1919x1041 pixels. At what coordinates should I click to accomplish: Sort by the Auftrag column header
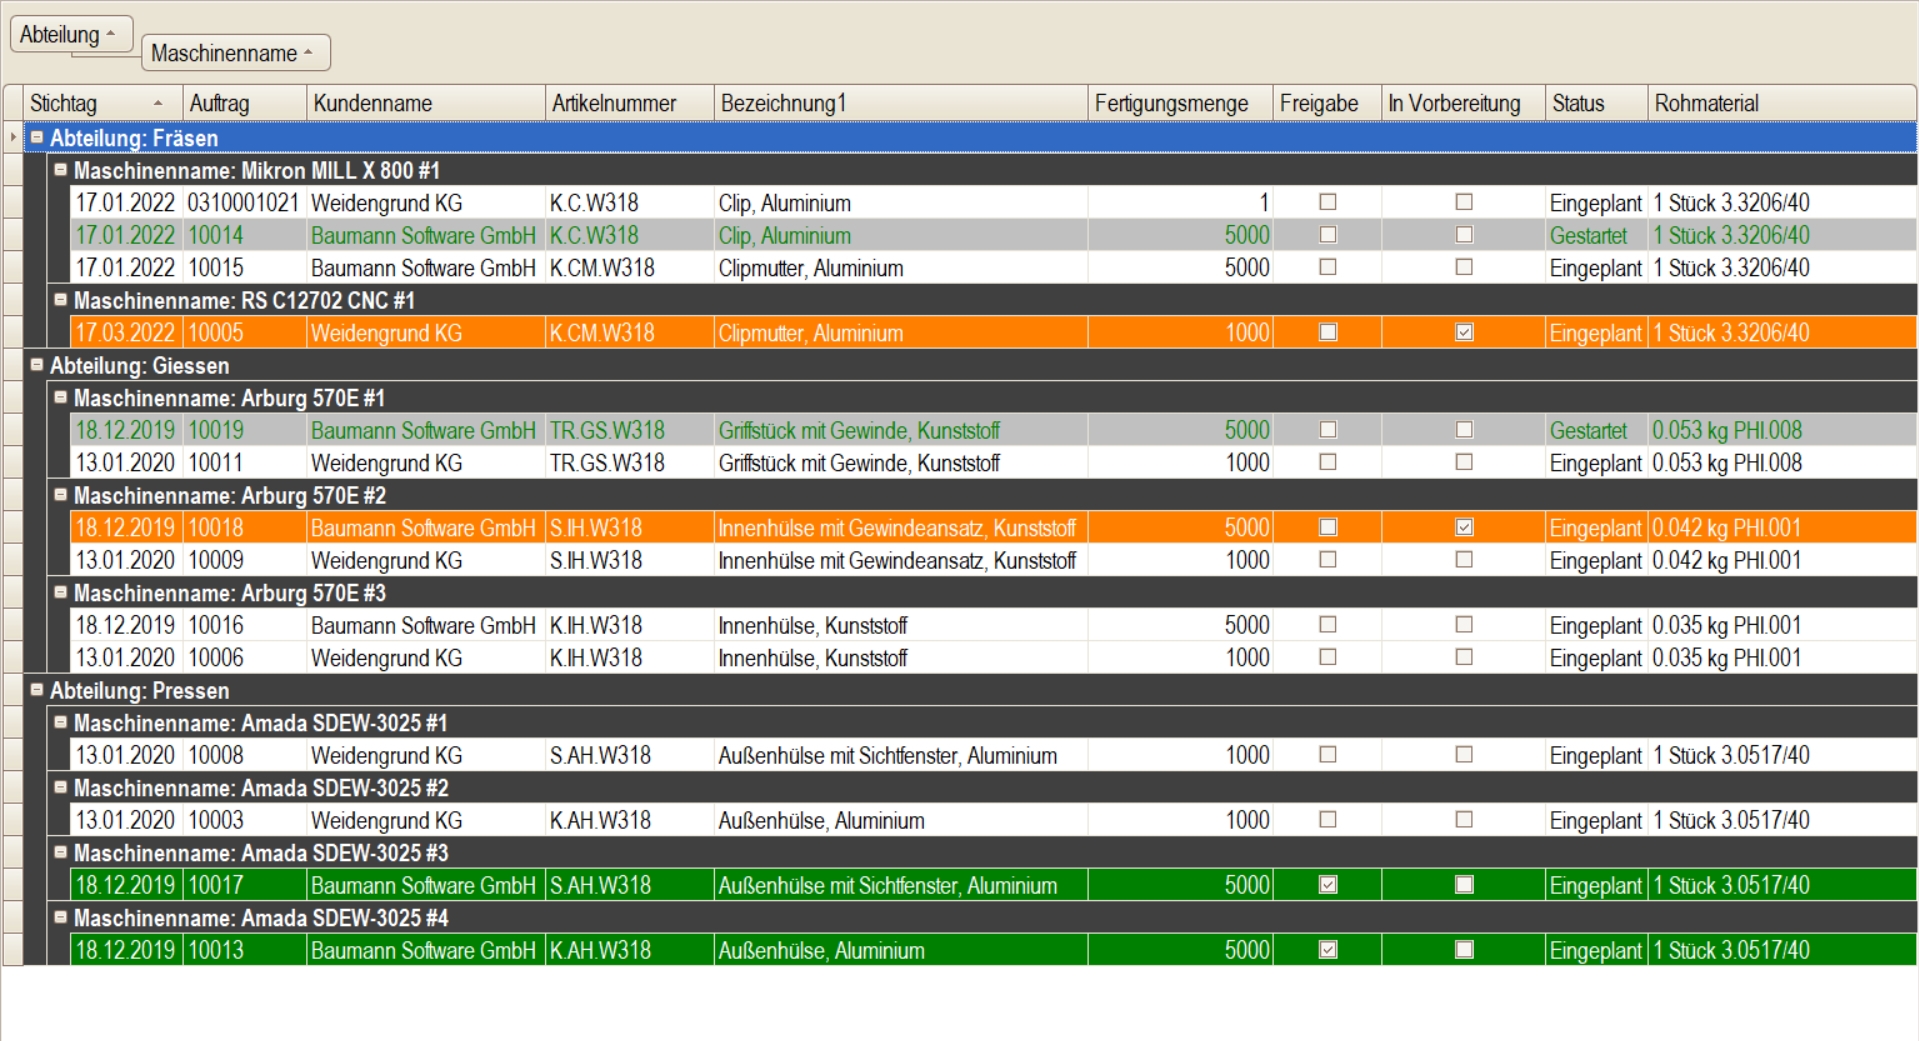pyautogui.click(x=244, y=103)
